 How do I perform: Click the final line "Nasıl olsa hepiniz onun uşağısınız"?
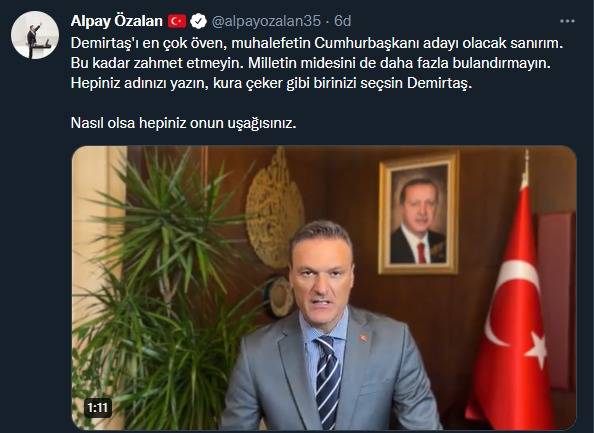[x=183, y=123]
